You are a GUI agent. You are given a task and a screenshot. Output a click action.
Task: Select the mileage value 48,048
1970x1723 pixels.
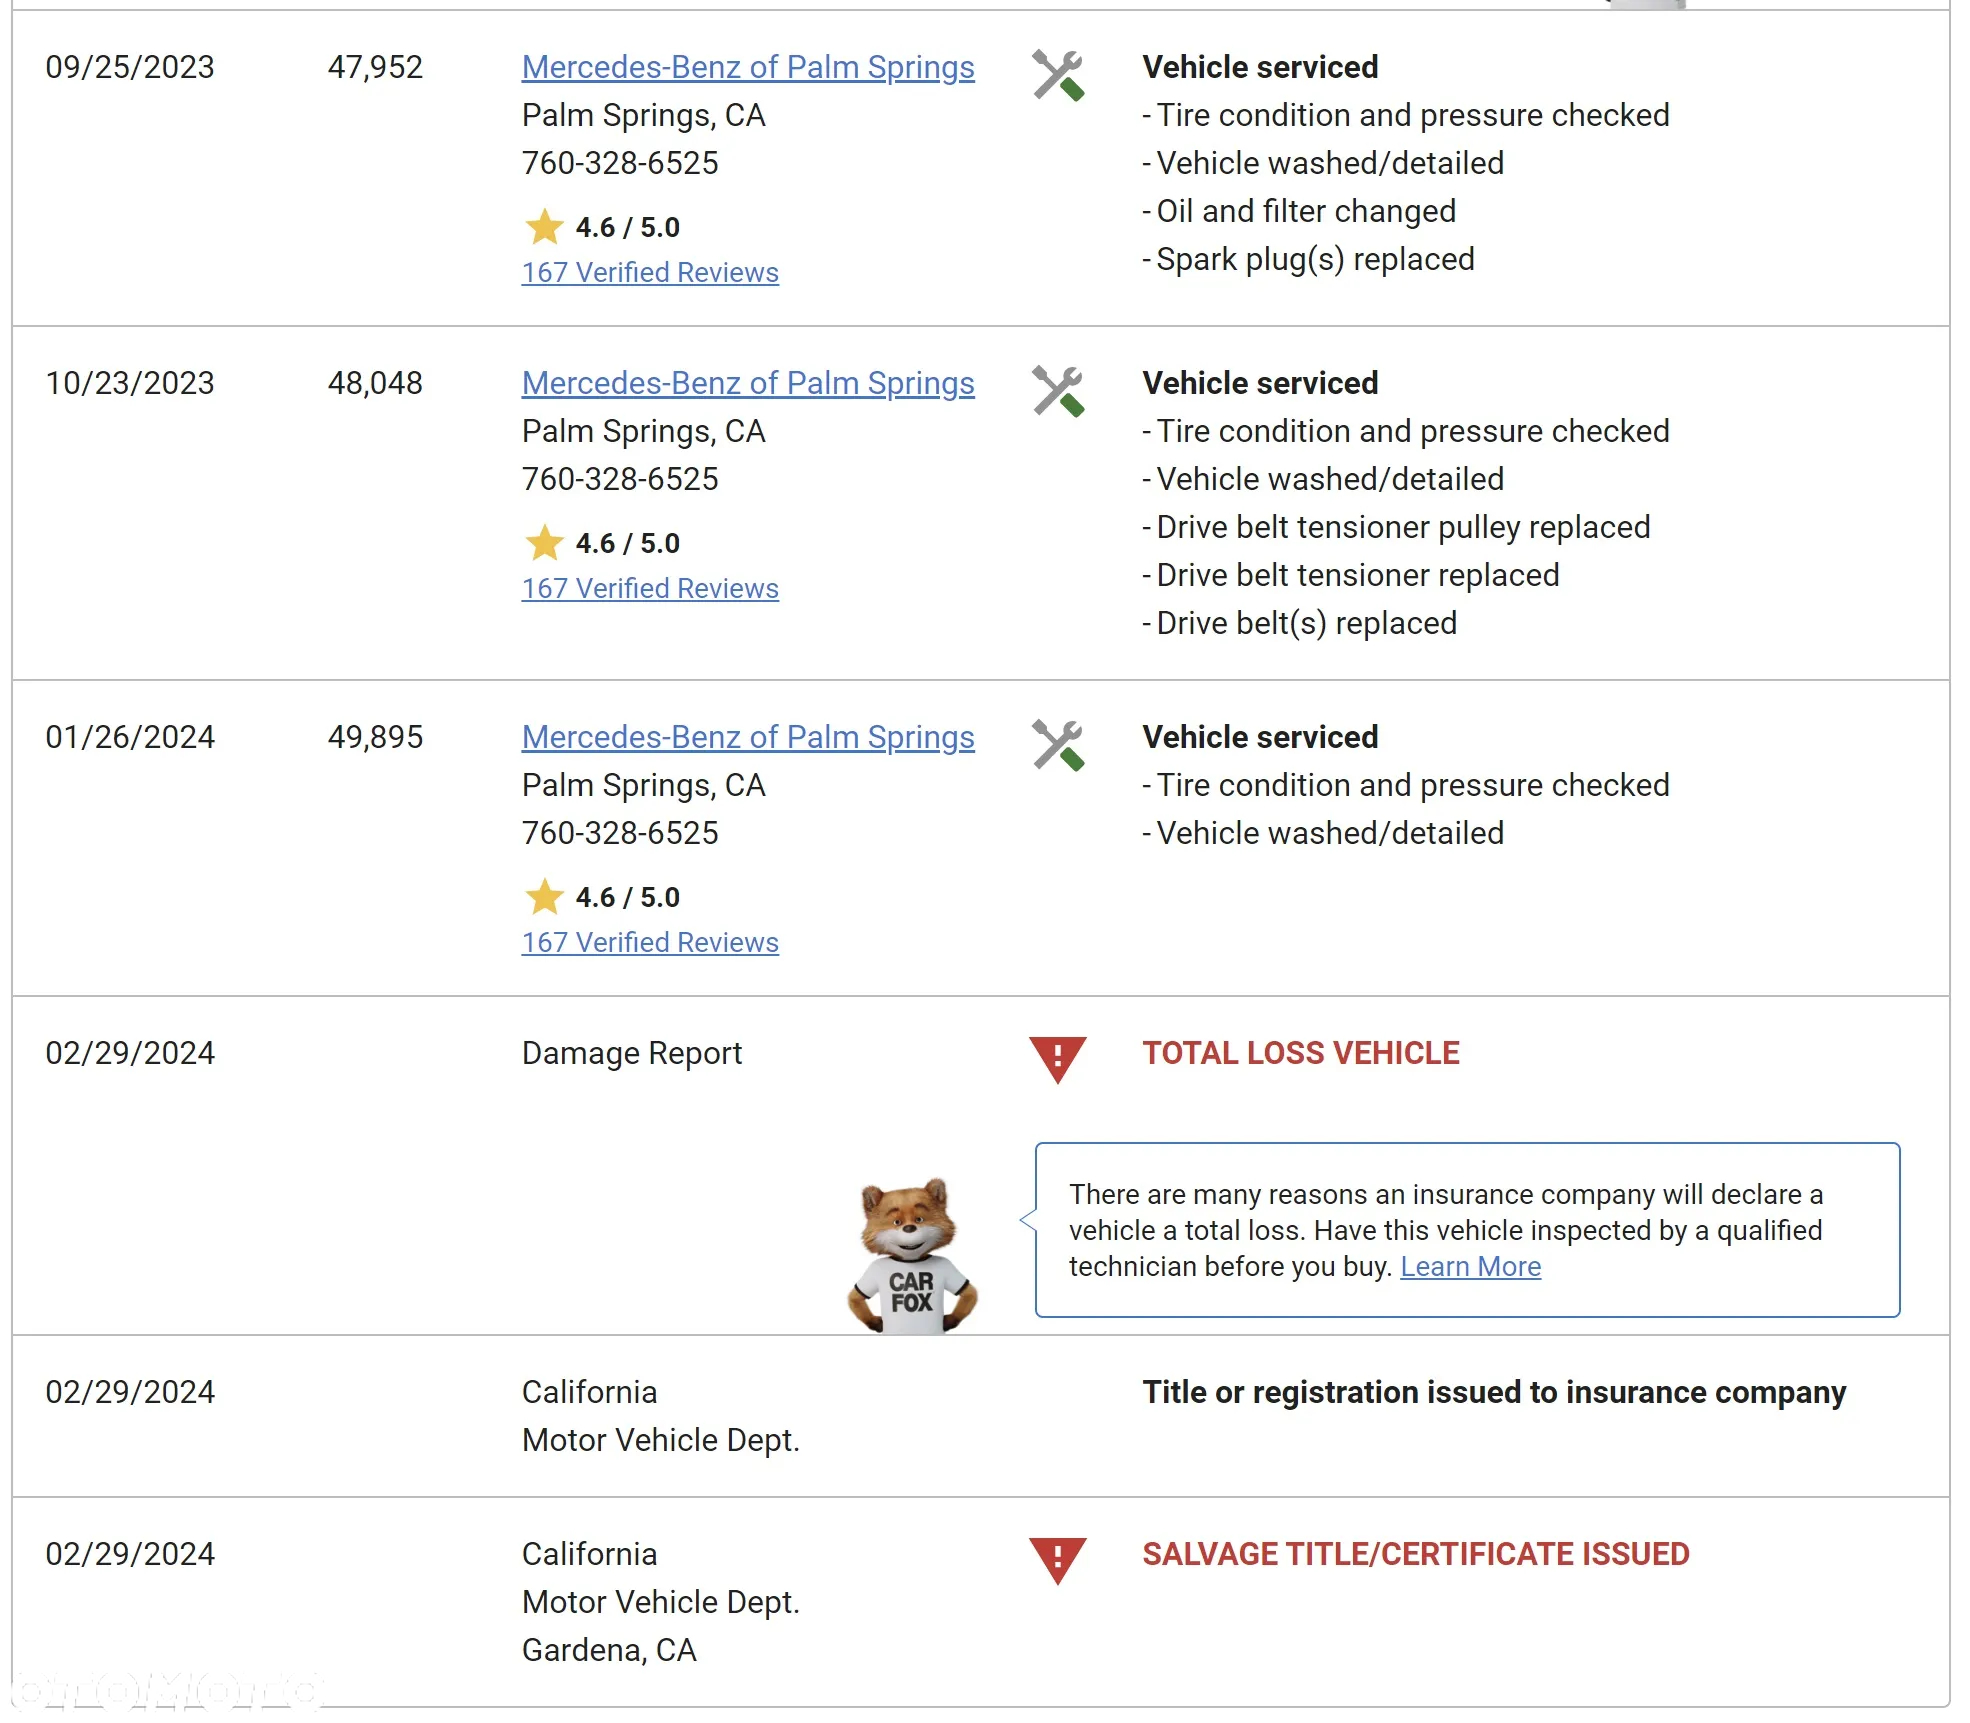tap(375, 383)
